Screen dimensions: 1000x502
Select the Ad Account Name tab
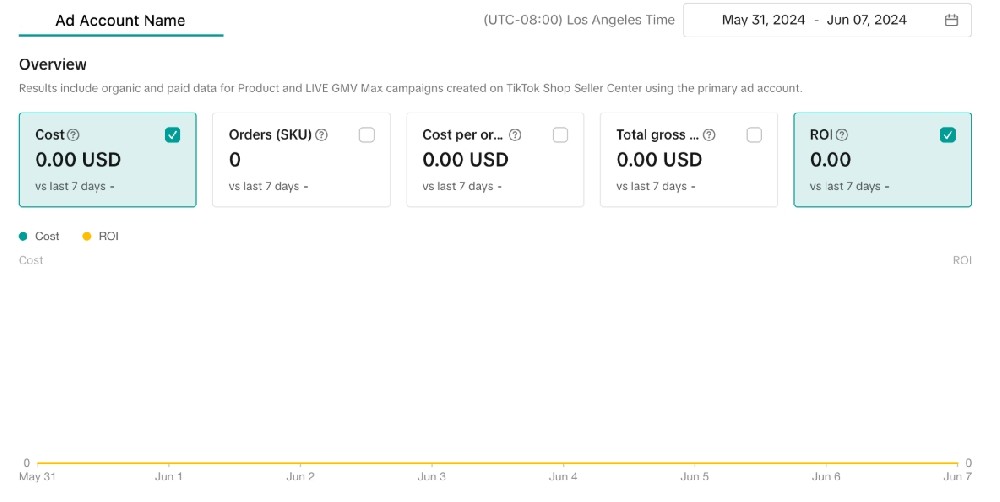[121, 20]
